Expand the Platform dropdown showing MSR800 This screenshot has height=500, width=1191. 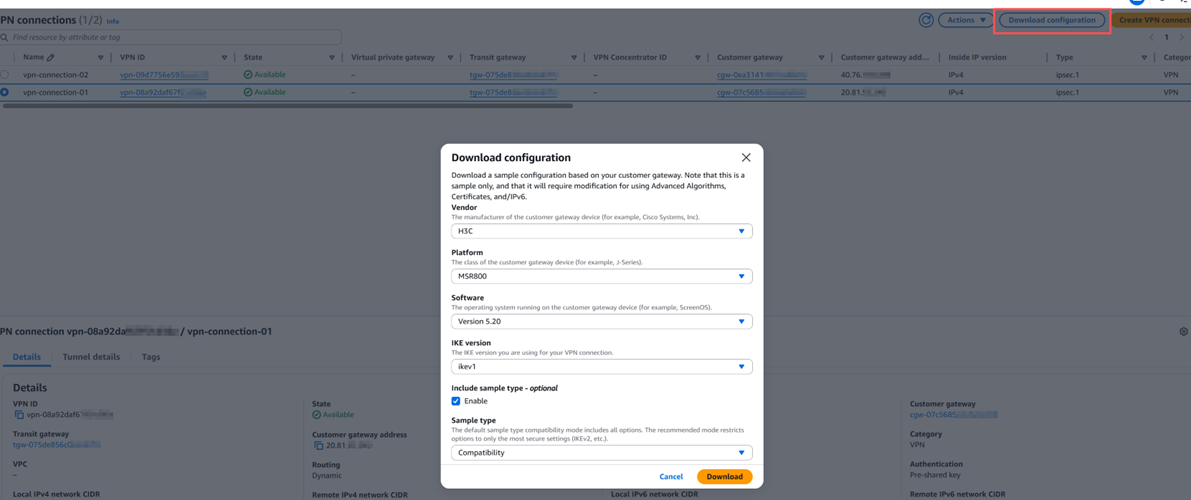pyautogui.click(x=601, y=276)
